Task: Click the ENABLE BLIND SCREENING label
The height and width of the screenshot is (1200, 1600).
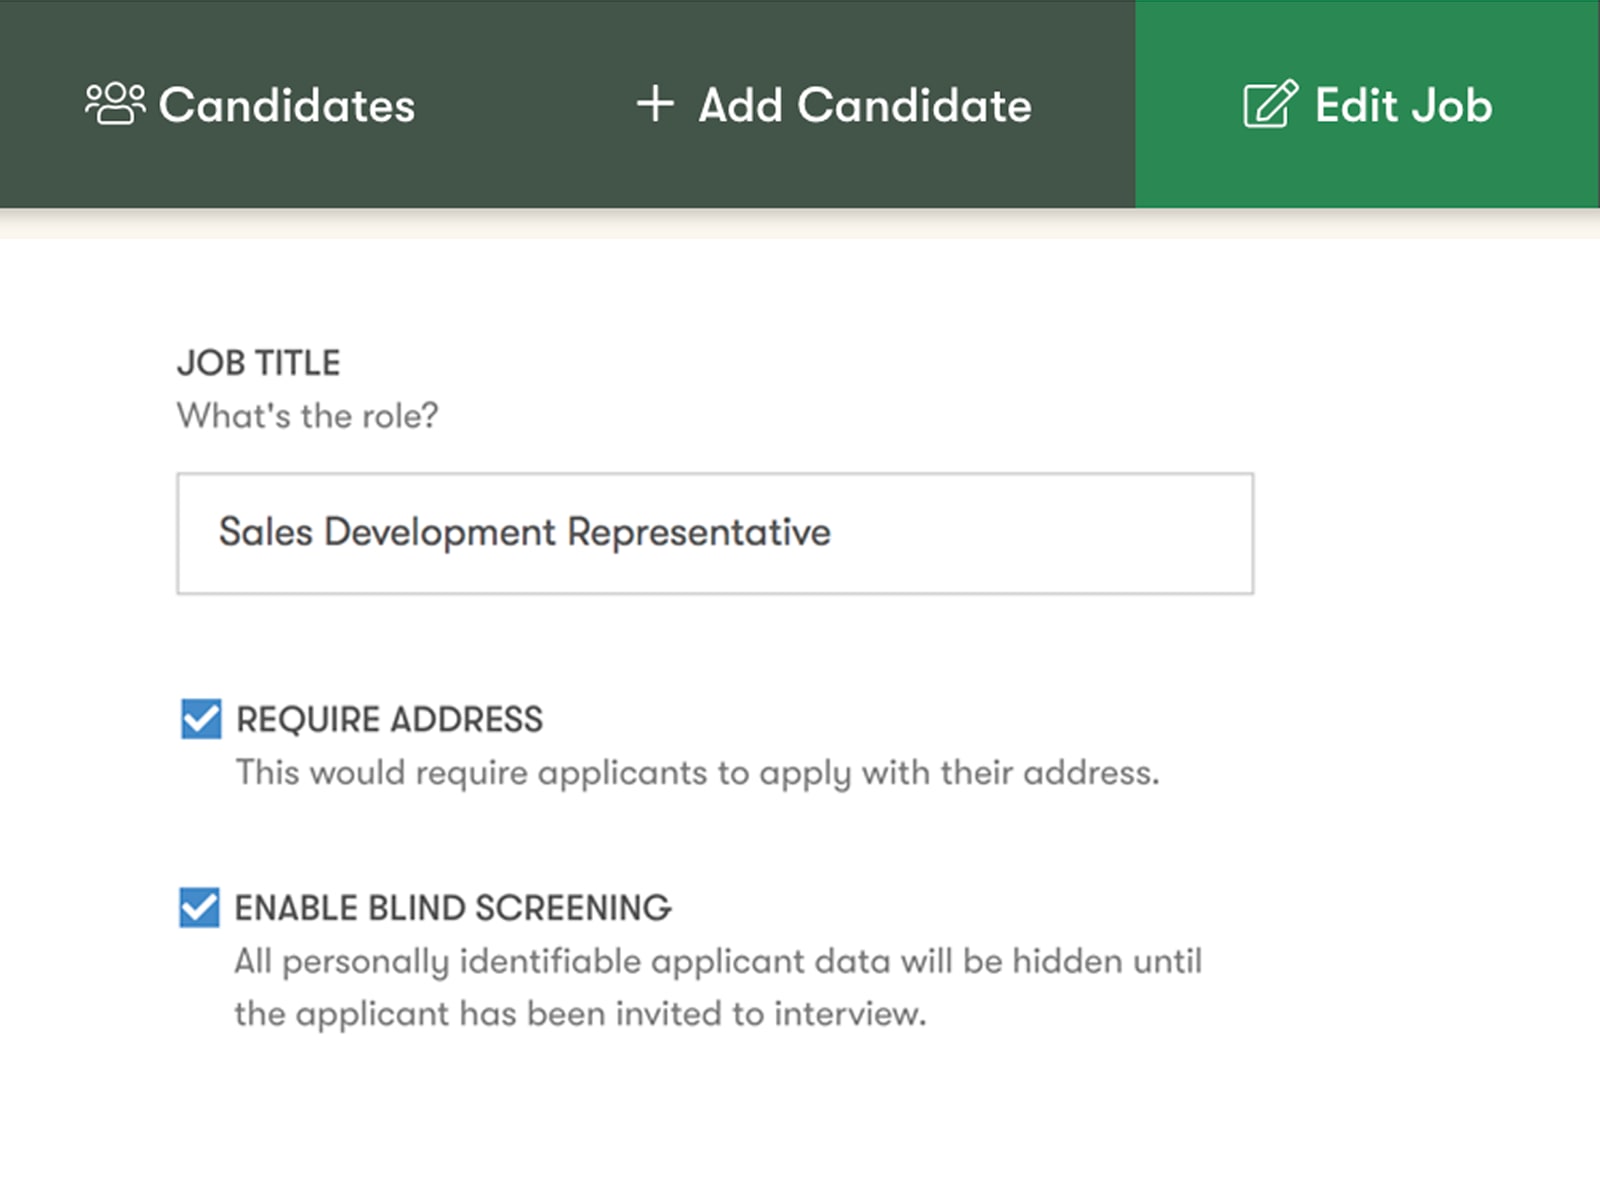Action: (x=453, y=908)
